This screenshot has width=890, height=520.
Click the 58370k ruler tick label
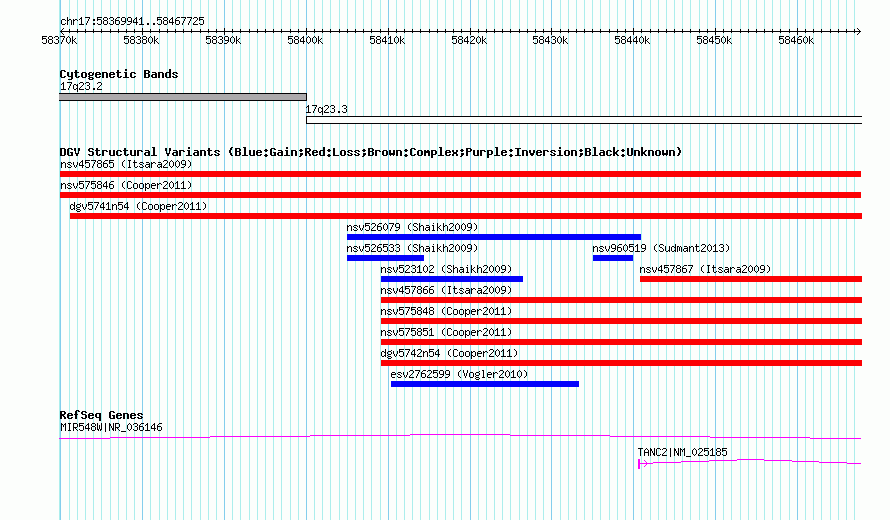(x=60, y=40)
